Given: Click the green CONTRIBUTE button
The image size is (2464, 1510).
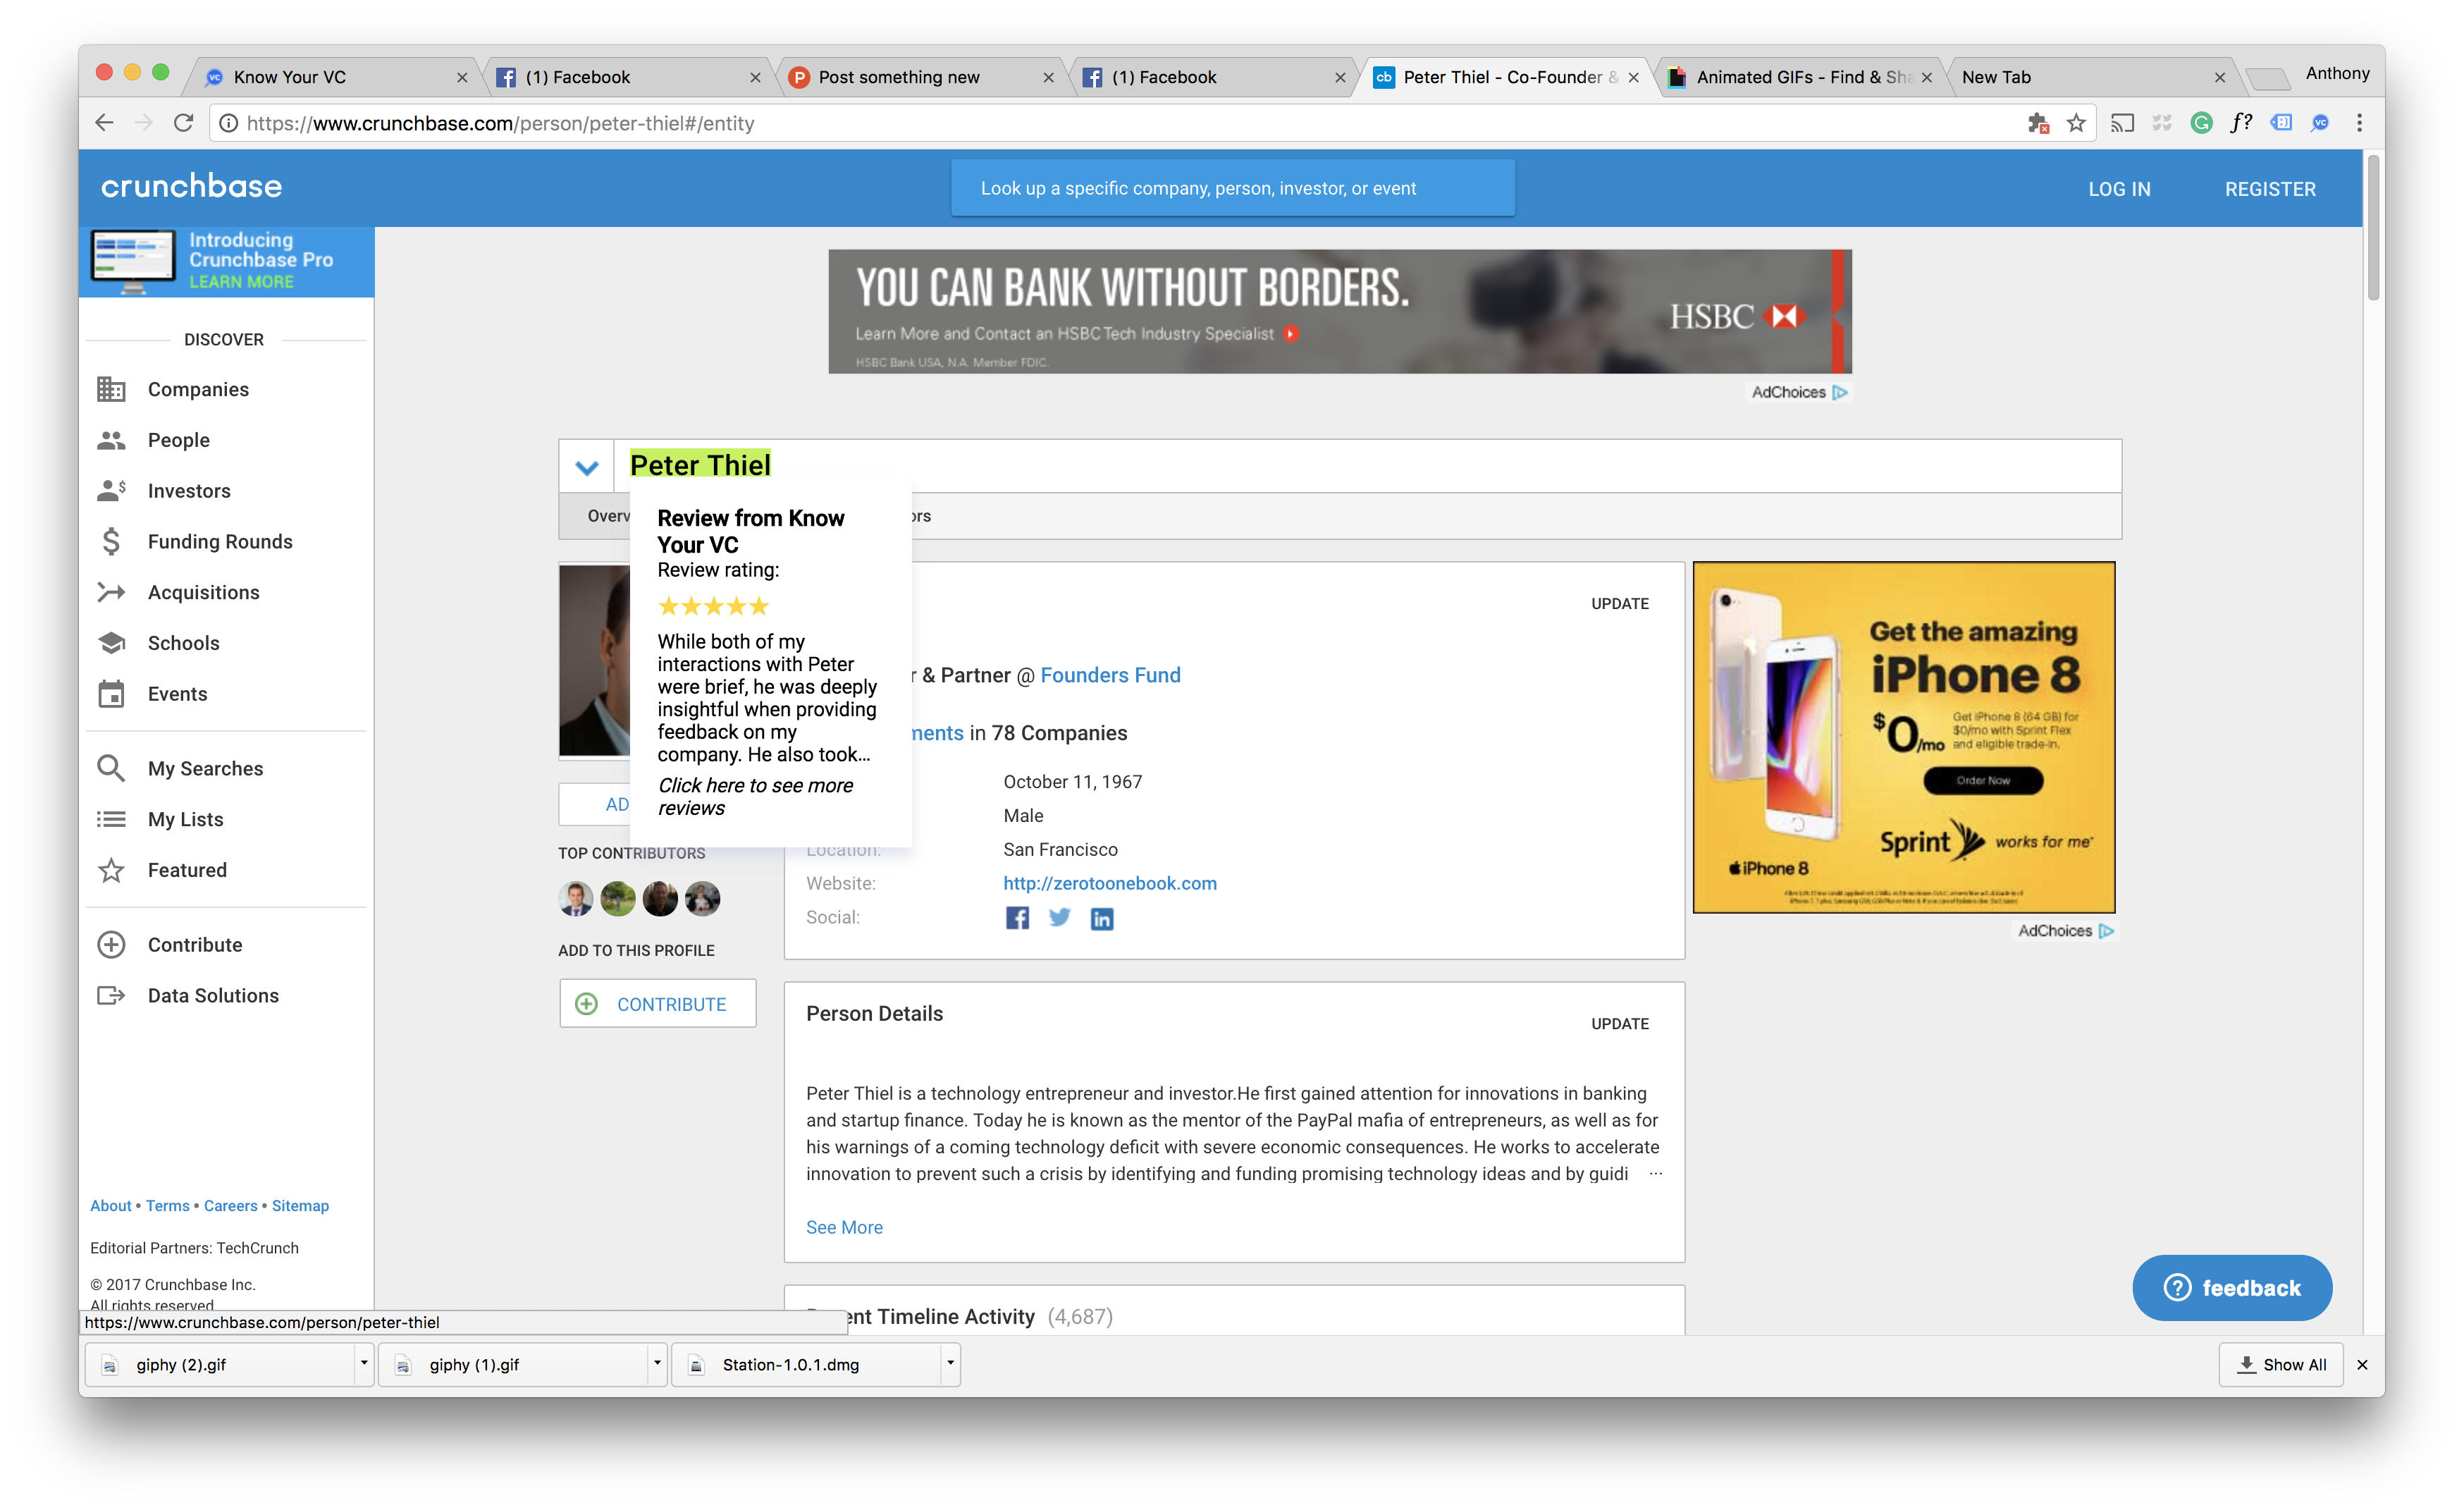Looking at the screenshot, I should tap(657, 1003).
